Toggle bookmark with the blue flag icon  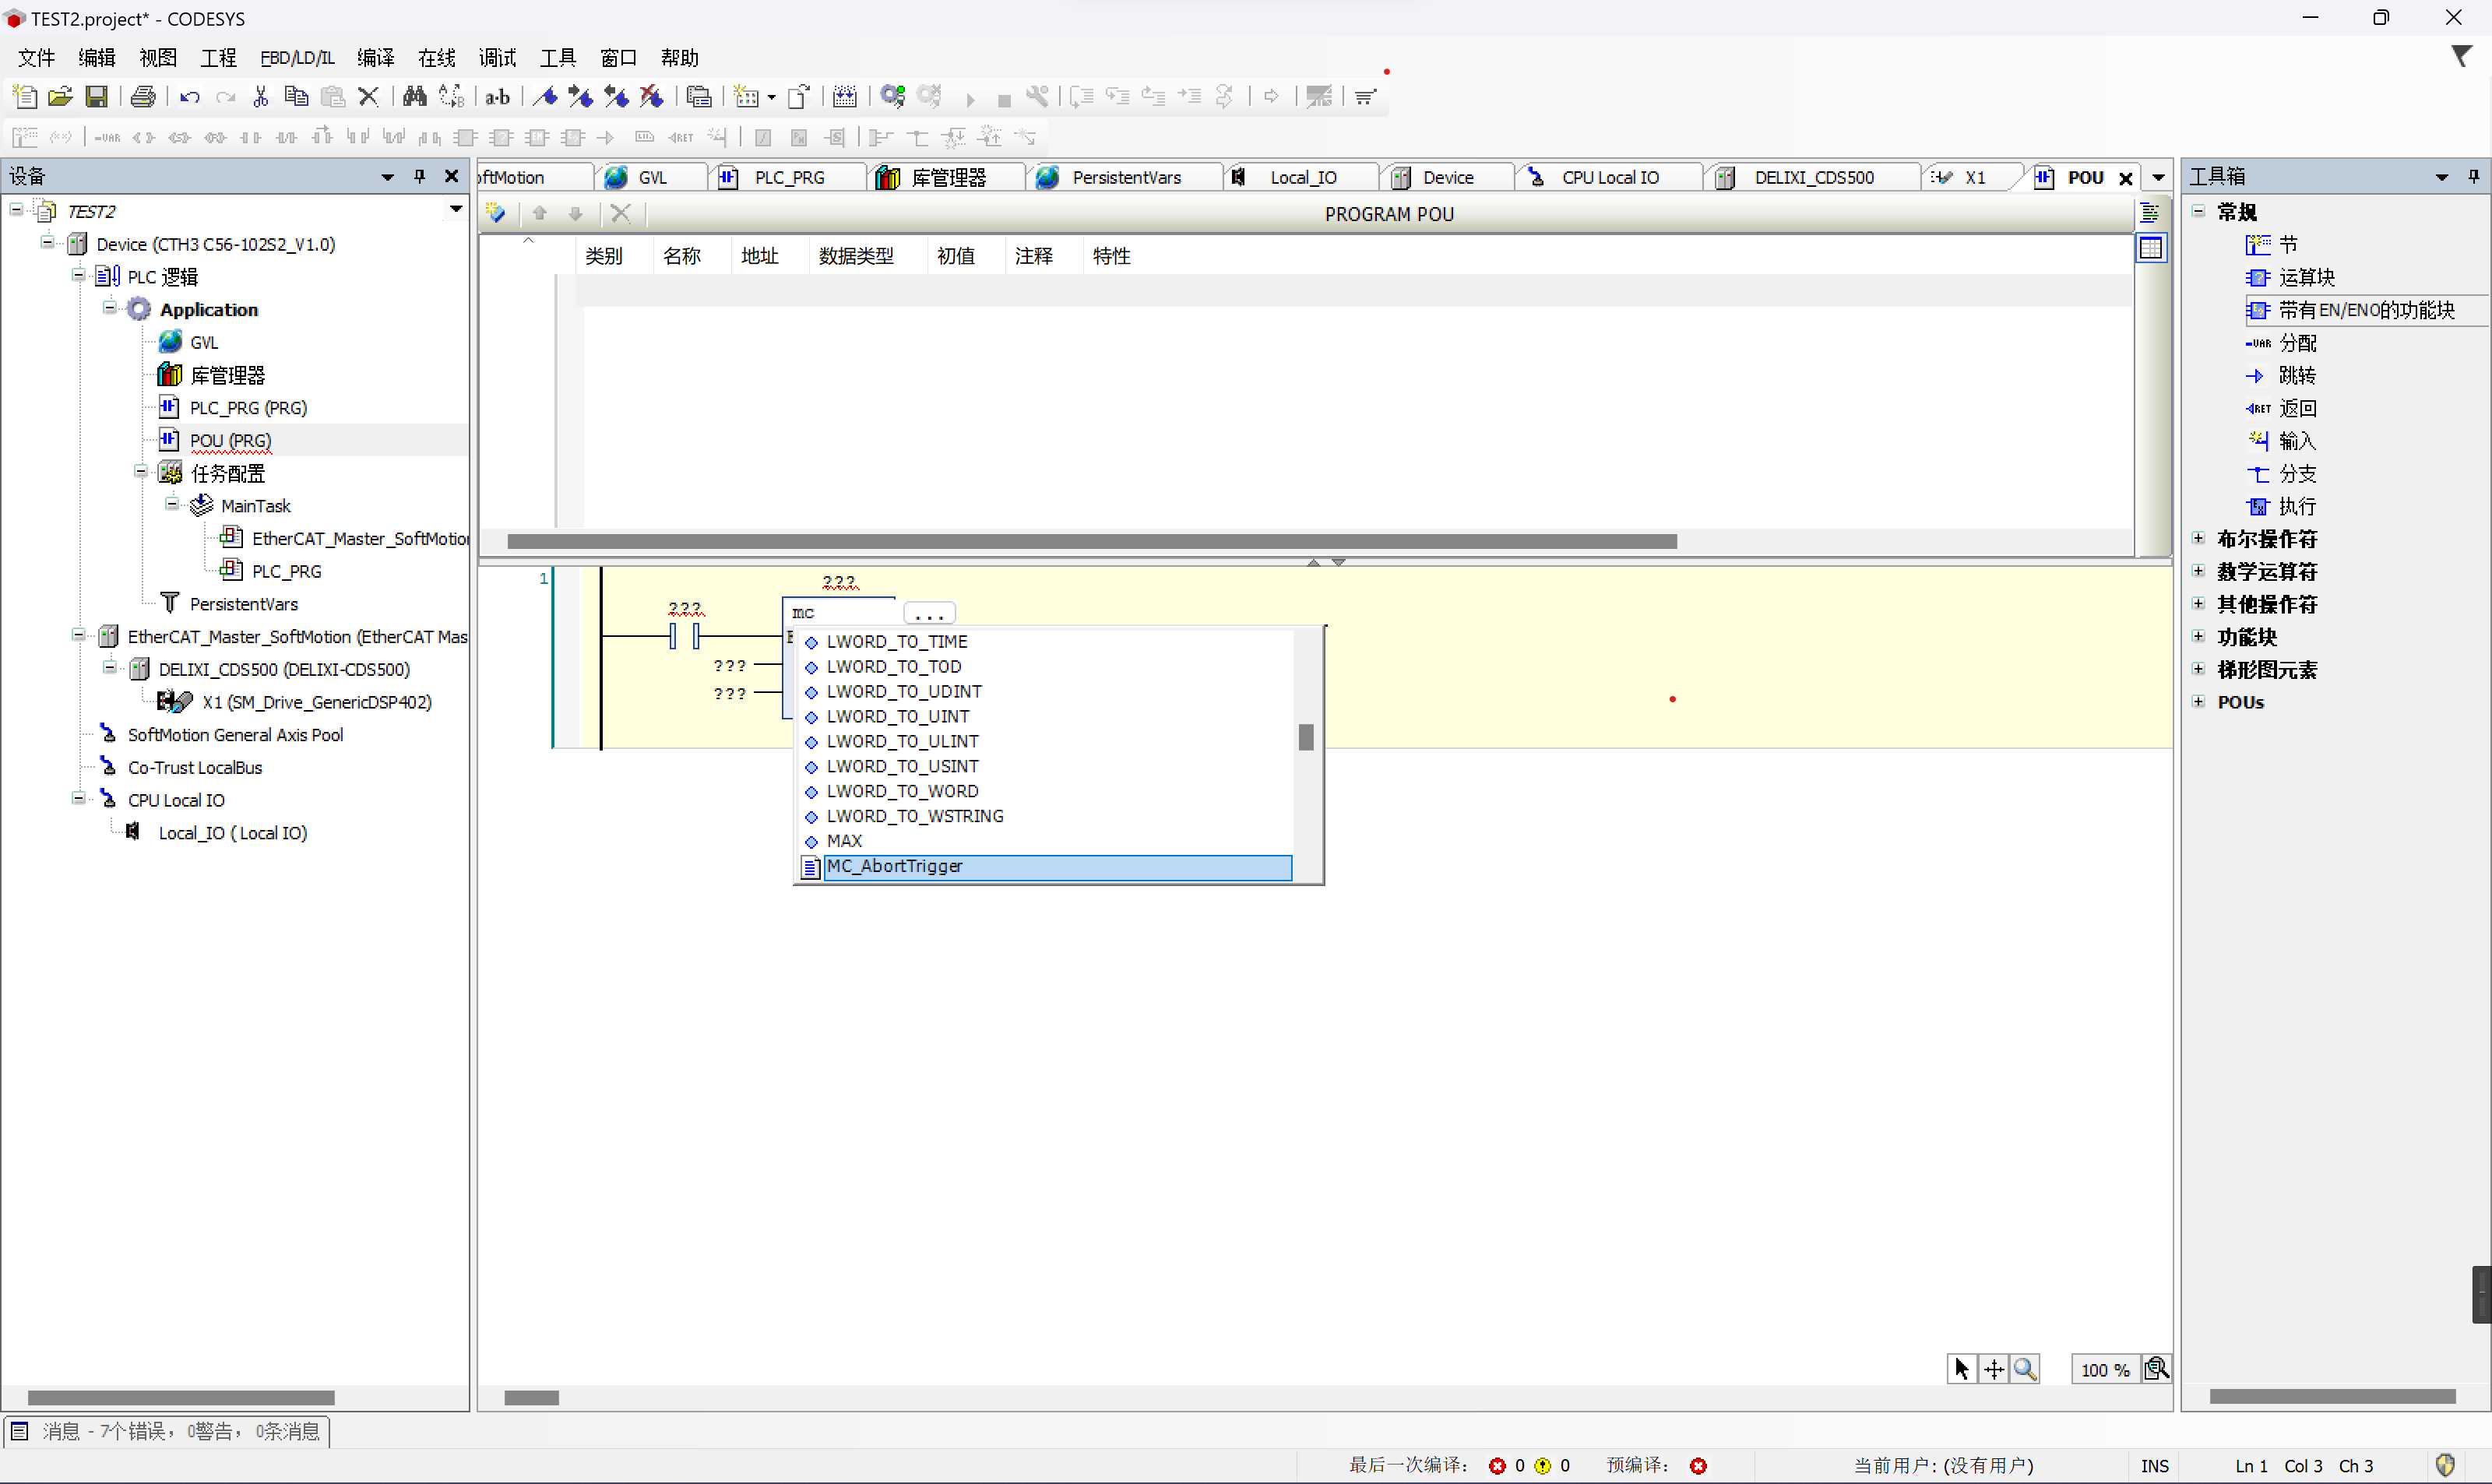click(x=545, y=97)
